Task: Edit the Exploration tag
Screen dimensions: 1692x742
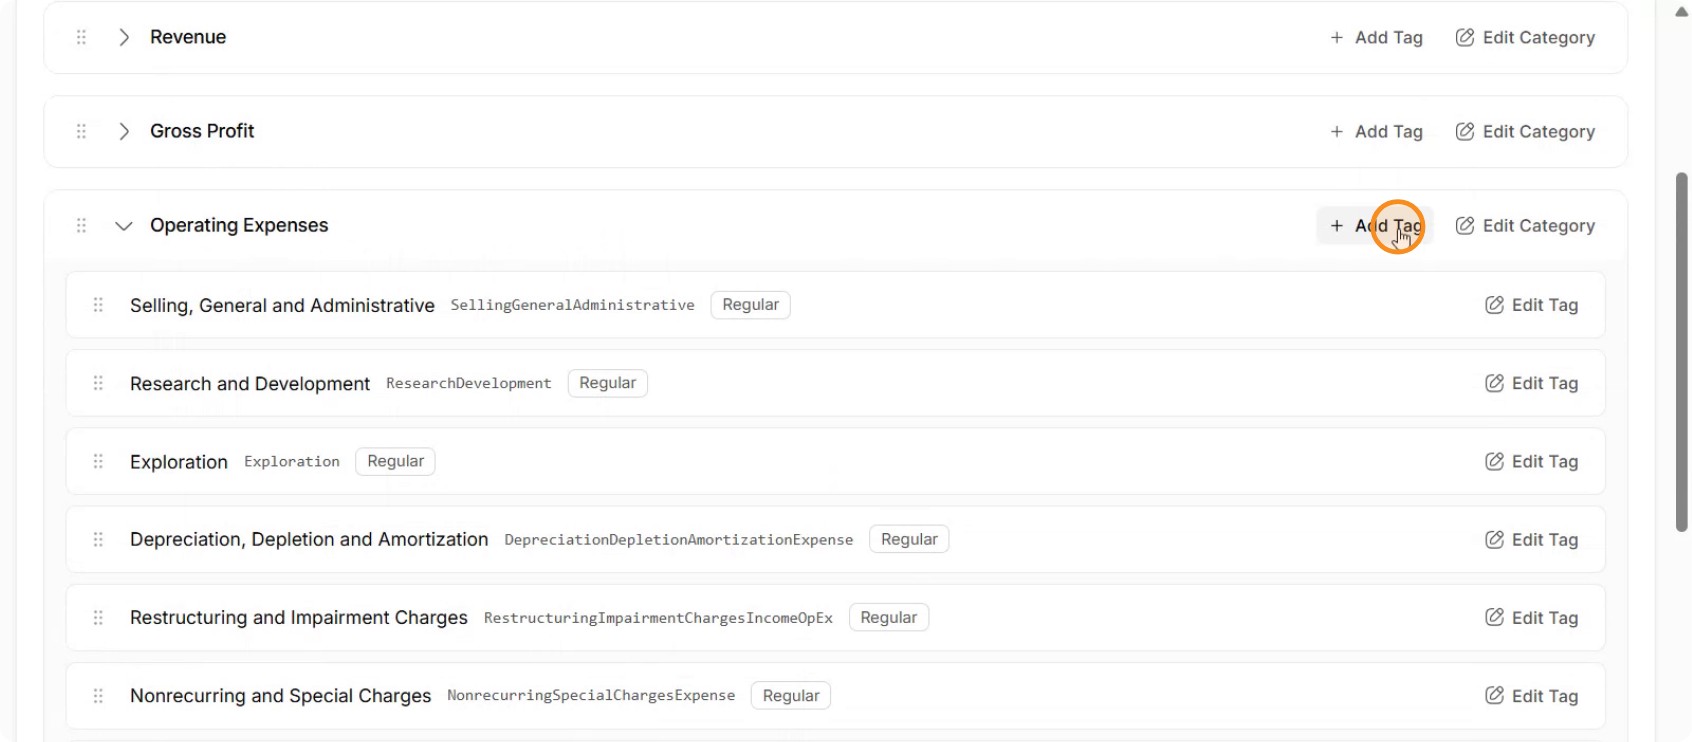Action: tap(1532, 461)
